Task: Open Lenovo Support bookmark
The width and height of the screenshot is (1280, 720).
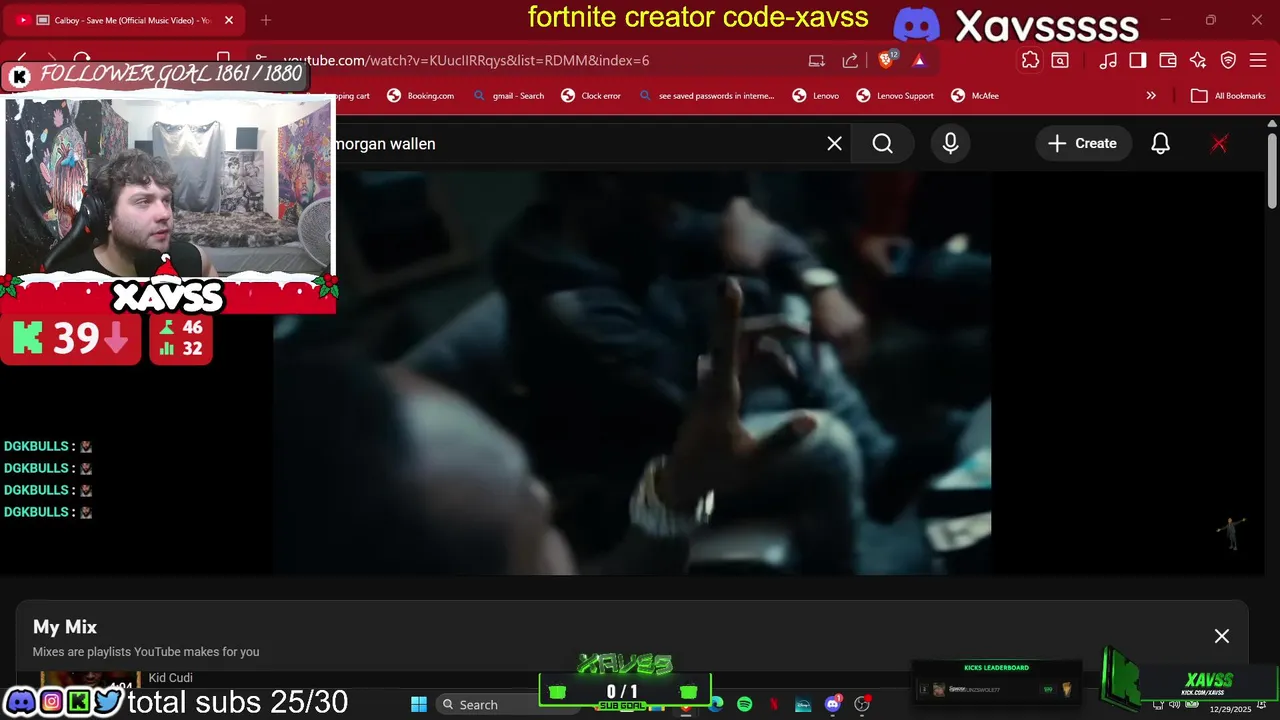Action: tap(895, 96)
